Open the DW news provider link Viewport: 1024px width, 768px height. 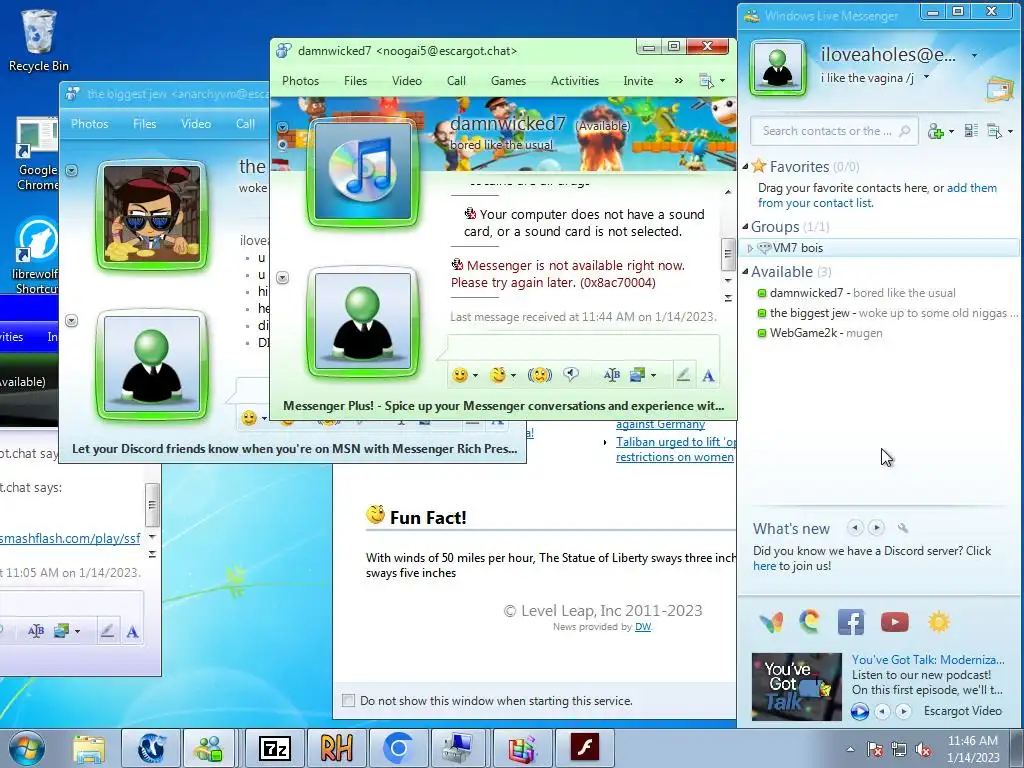tap(643, 627)
